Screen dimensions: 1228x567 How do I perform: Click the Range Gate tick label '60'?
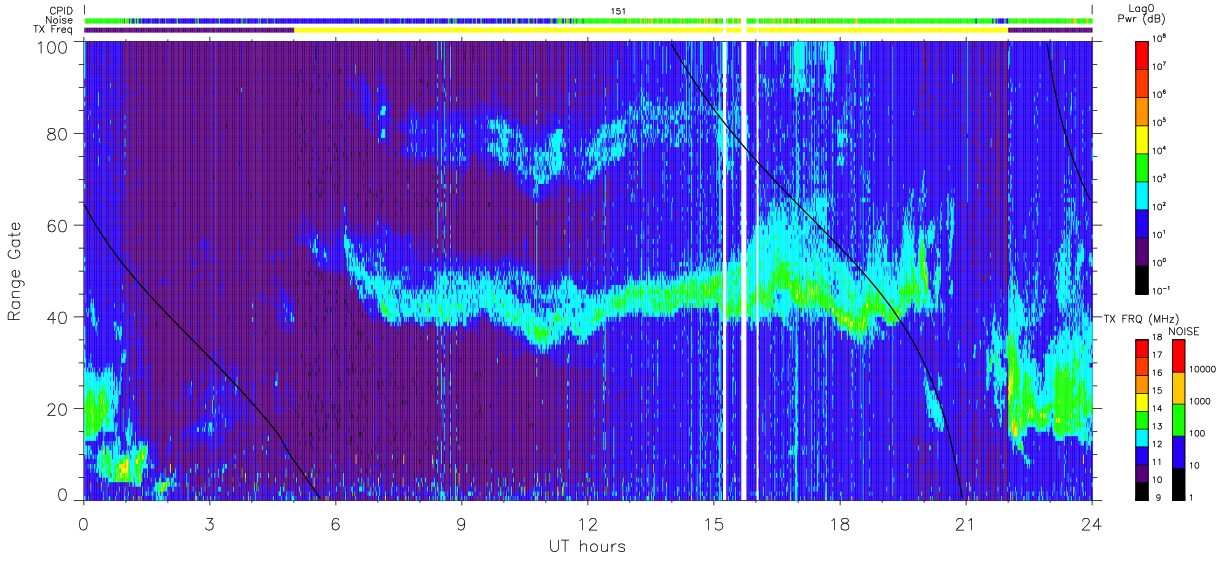coord(60,225)
